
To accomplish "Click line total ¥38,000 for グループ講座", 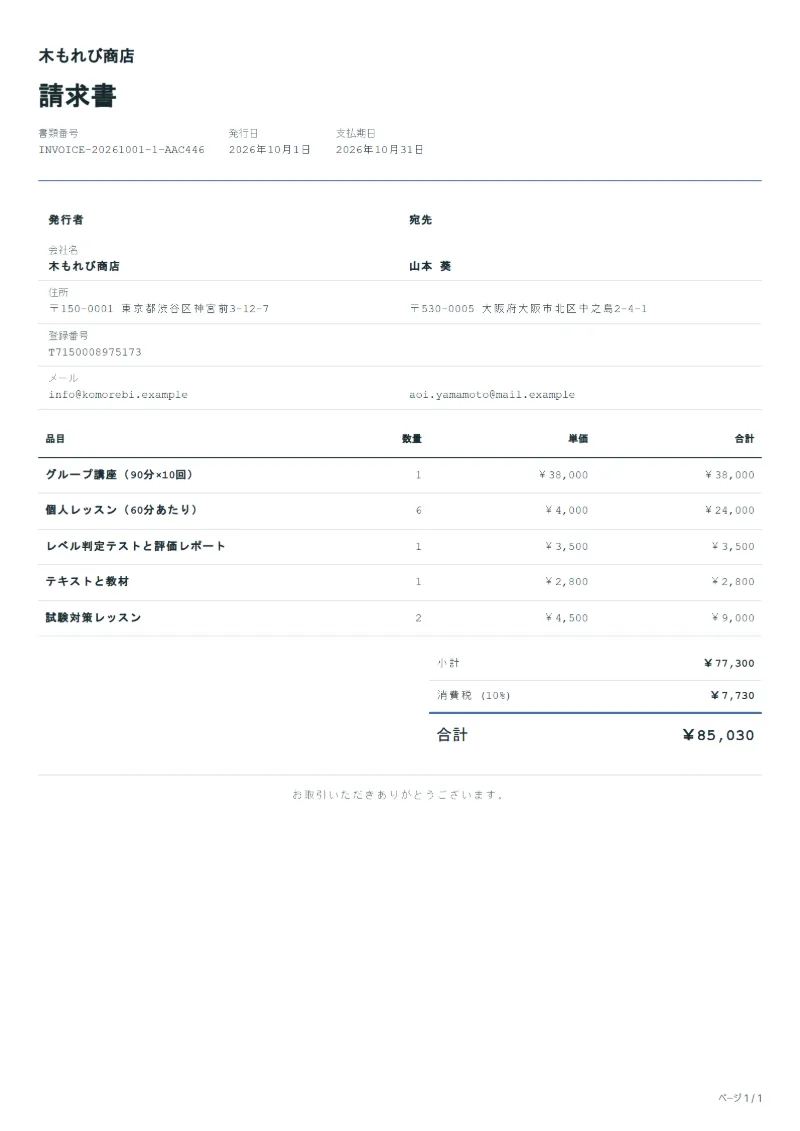I will click(x=729, y=475).
